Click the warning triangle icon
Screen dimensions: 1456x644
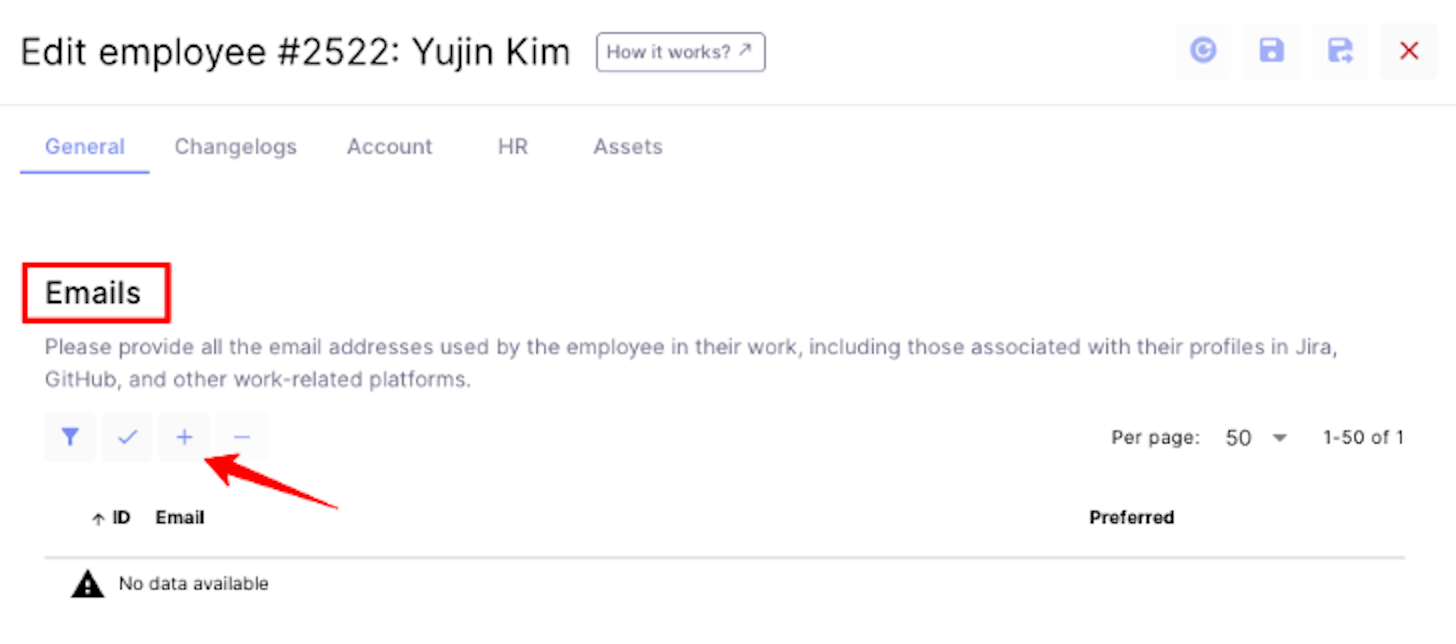88,583
